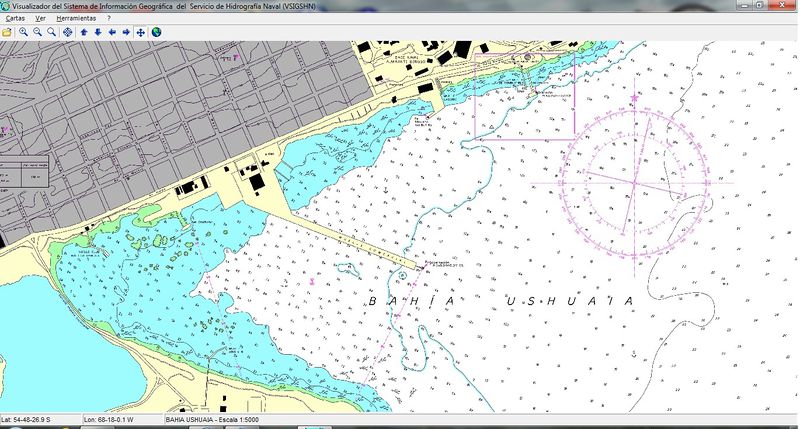Click the center of the magenta compass rose
This screenshot has width=800, height=429.
point(635,184)
